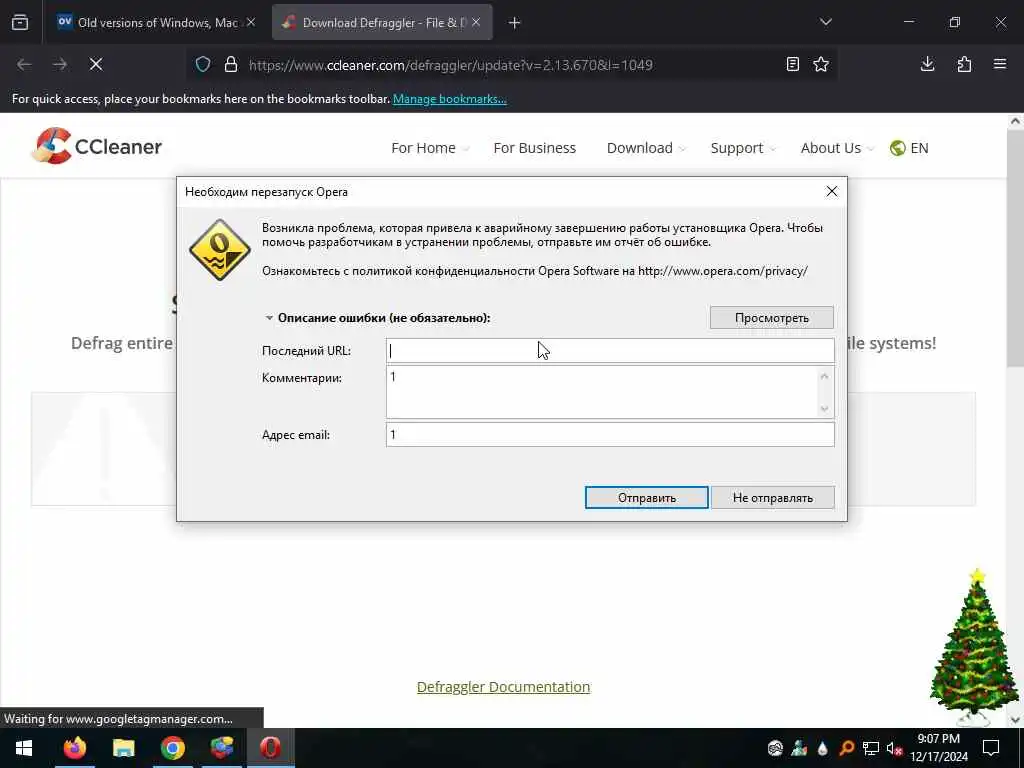Open Firefox from the taskbar
Screen dimensions: 1024x768
pos(74,748)
